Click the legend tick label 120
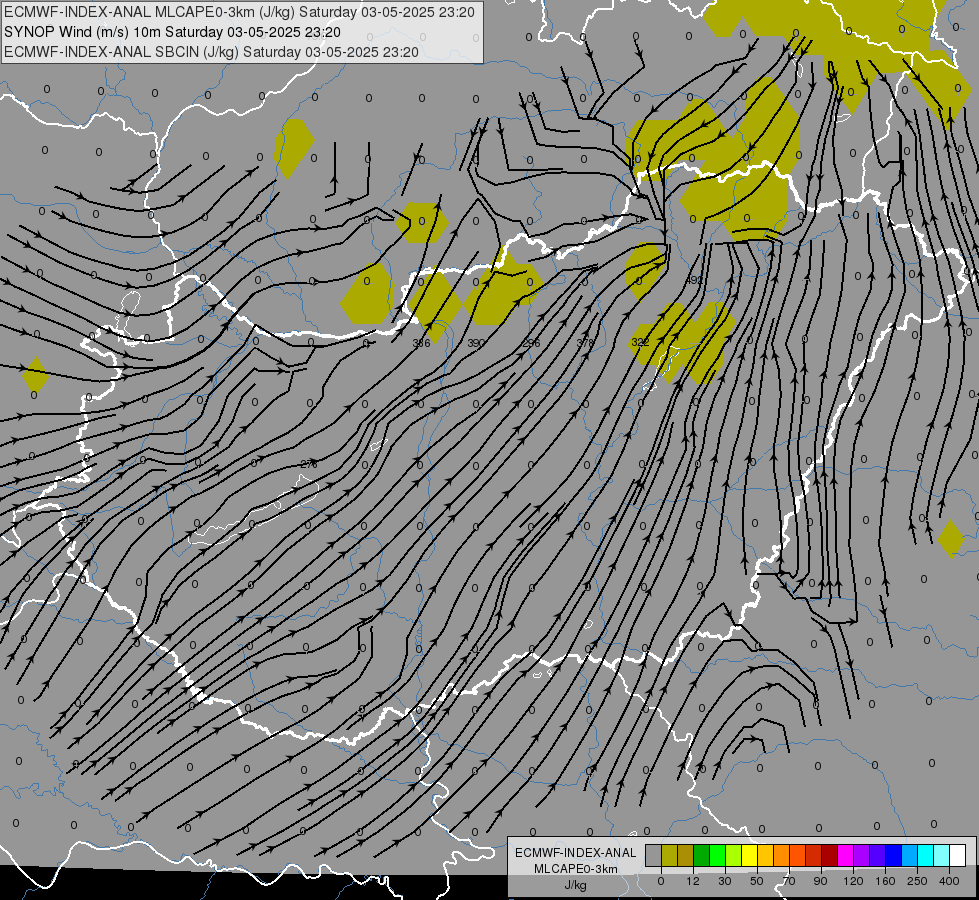Viewport: 979px width, 900px height. point(853,881)
